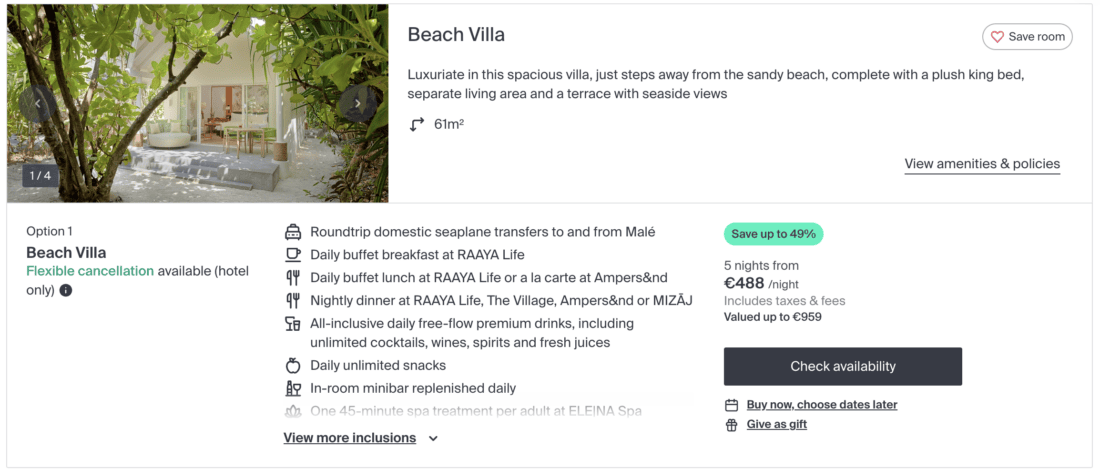Open View amenities & policies
1100x469 pixels.
click(982, 164)
